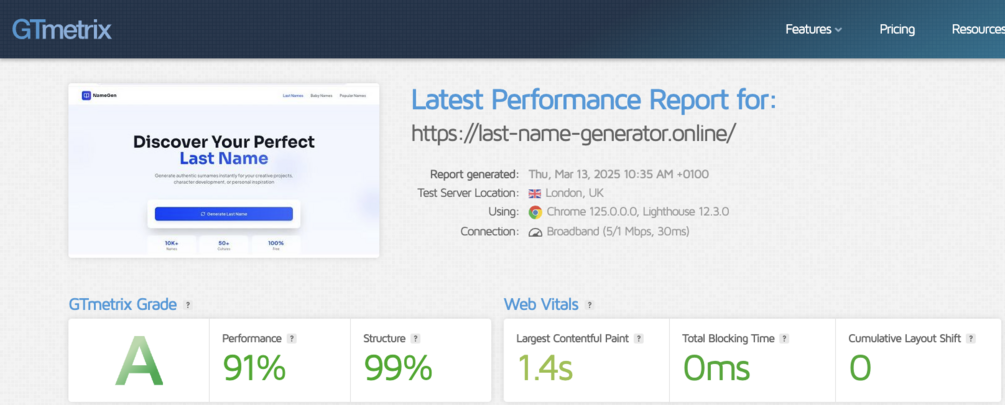Click the GTmetrix Grade heading
This screenshot has width=1005, height=405.
coord(122,304)
